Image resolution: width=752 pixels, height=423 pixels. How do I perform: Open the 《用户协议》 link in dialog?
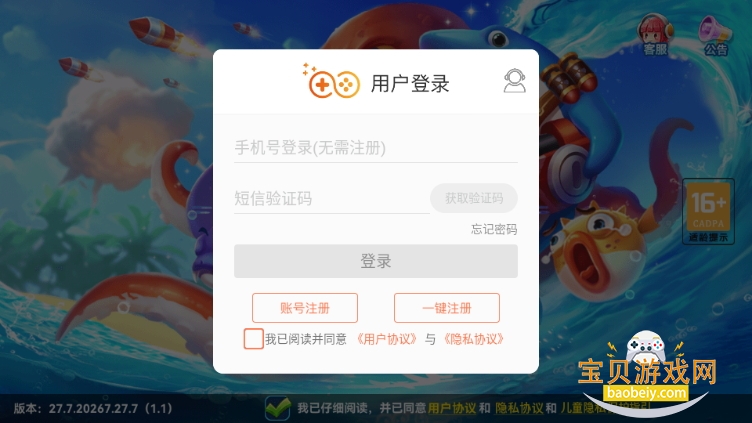(387, 339)
